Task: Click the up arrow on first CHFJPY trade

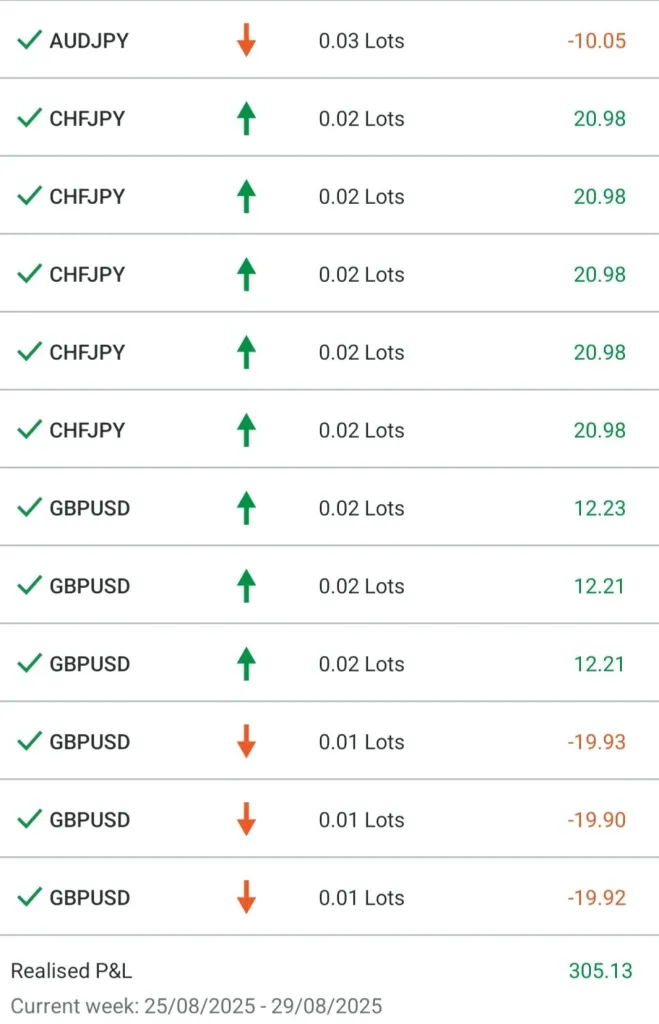Action: [x=246, y=119]
